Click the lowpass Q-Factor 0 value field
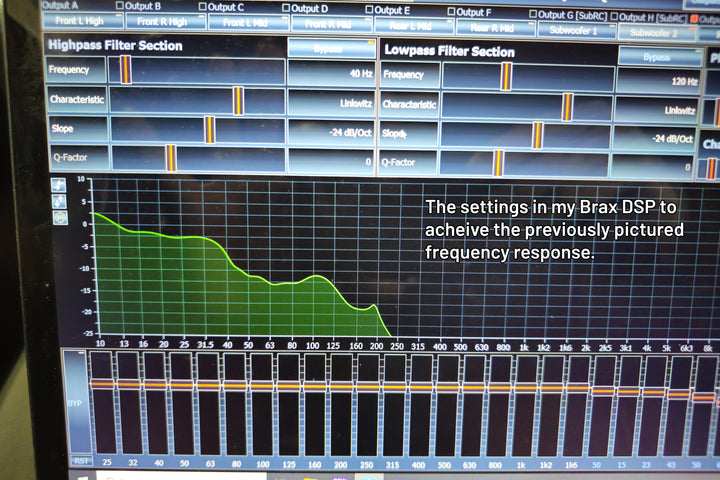Screen dimensions: 720x480 click(x=652, y=166)
